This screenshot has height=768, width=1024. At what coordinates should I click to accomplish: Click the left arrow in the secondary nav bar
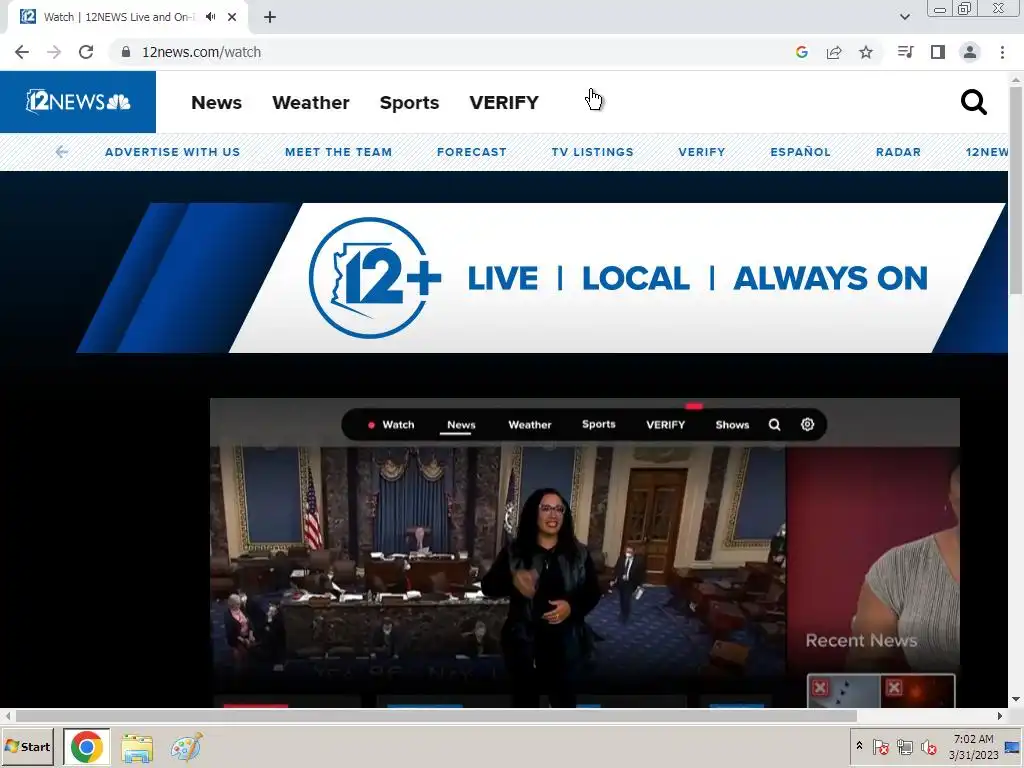click(61, 152)
